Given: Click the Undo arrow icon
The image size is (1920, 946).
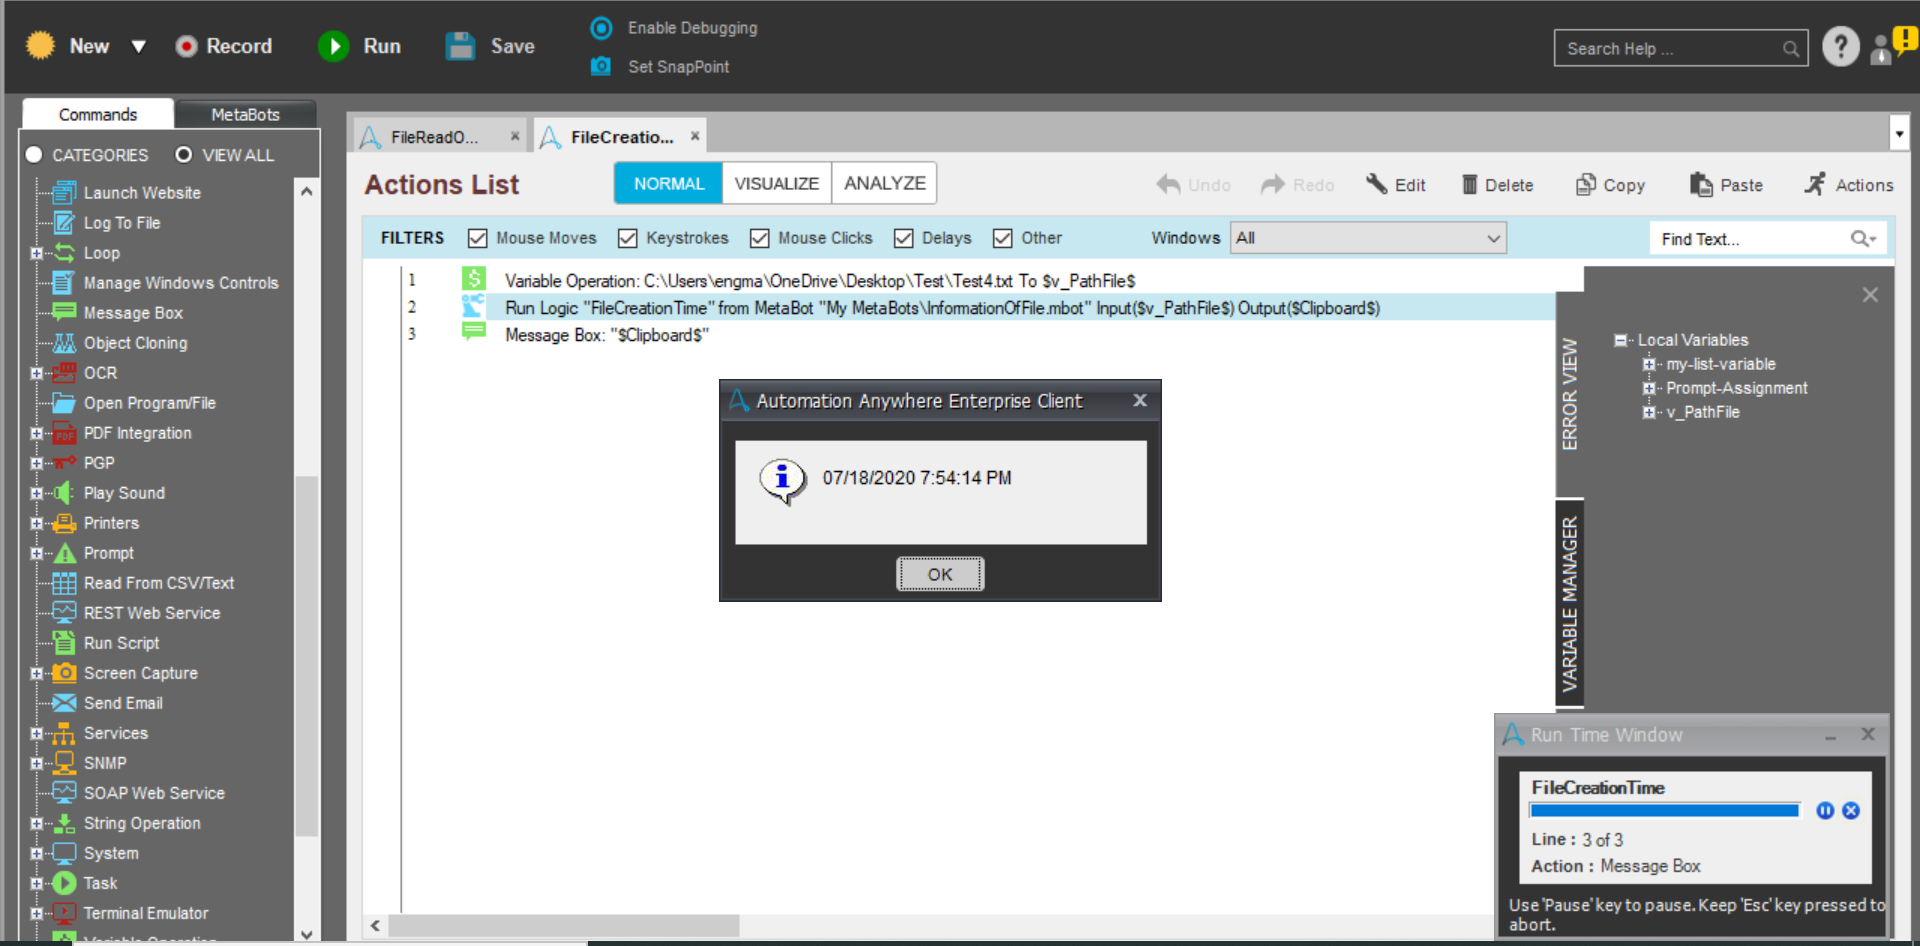Looking at the screenshot, I should pyautogui.click(x=1168, y=184).
